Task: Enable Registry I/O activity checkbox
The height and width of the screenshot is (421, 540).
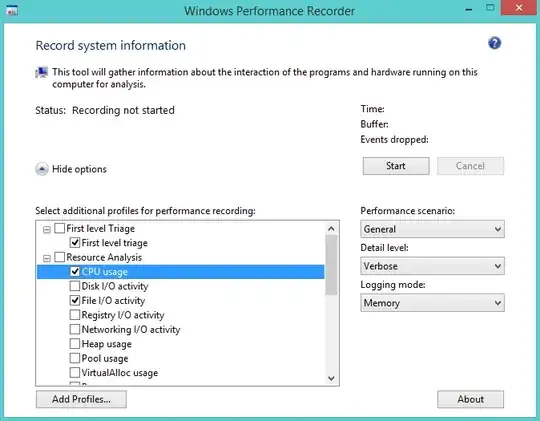Action: [75, 315]
